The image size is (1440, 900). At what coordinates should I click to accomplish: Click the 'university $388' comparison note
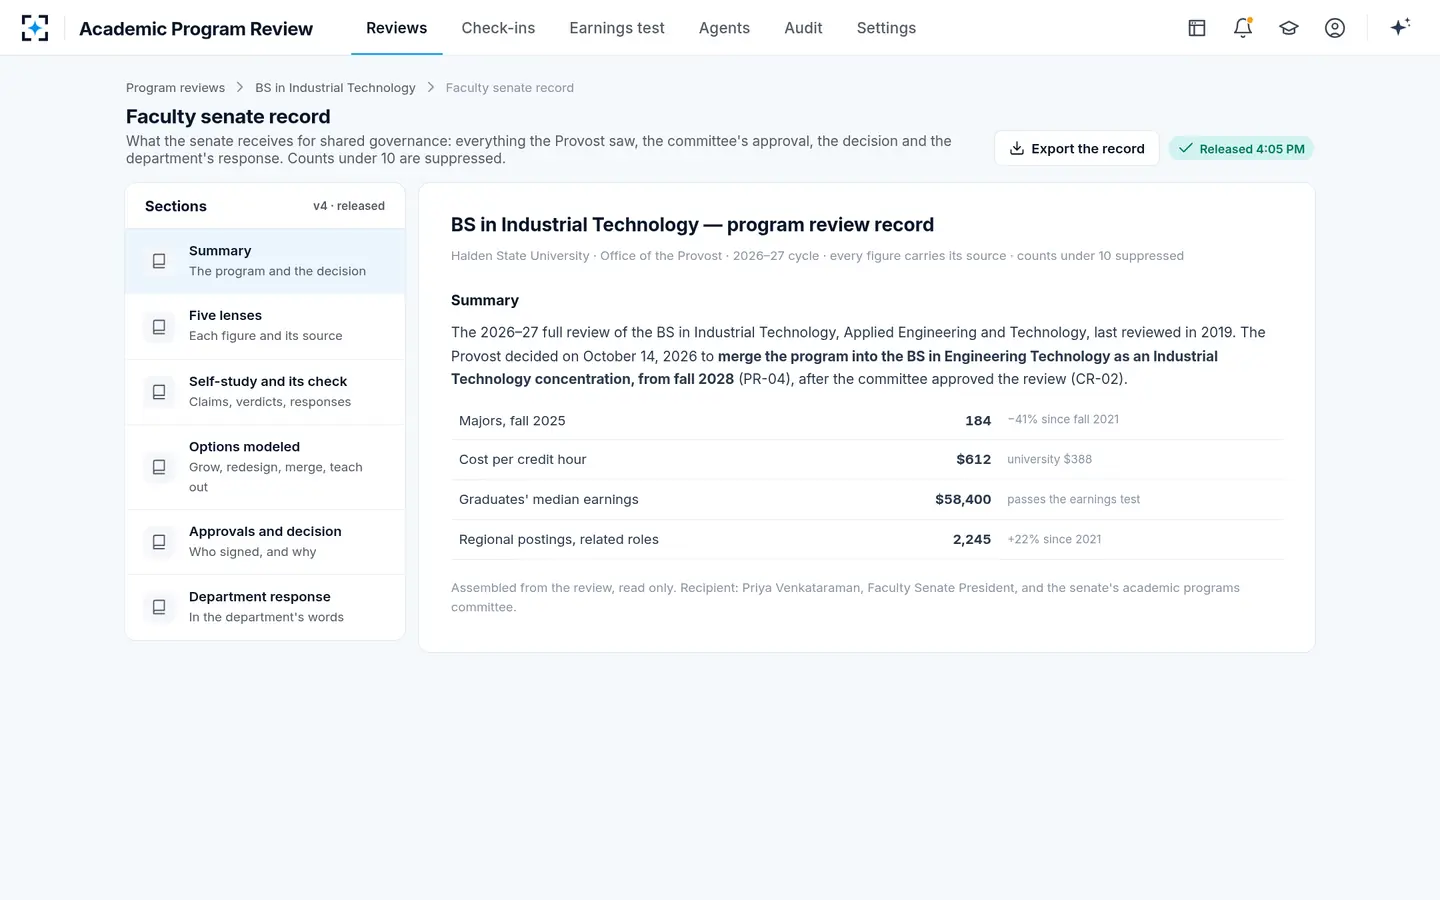[x=1049, y=460]
